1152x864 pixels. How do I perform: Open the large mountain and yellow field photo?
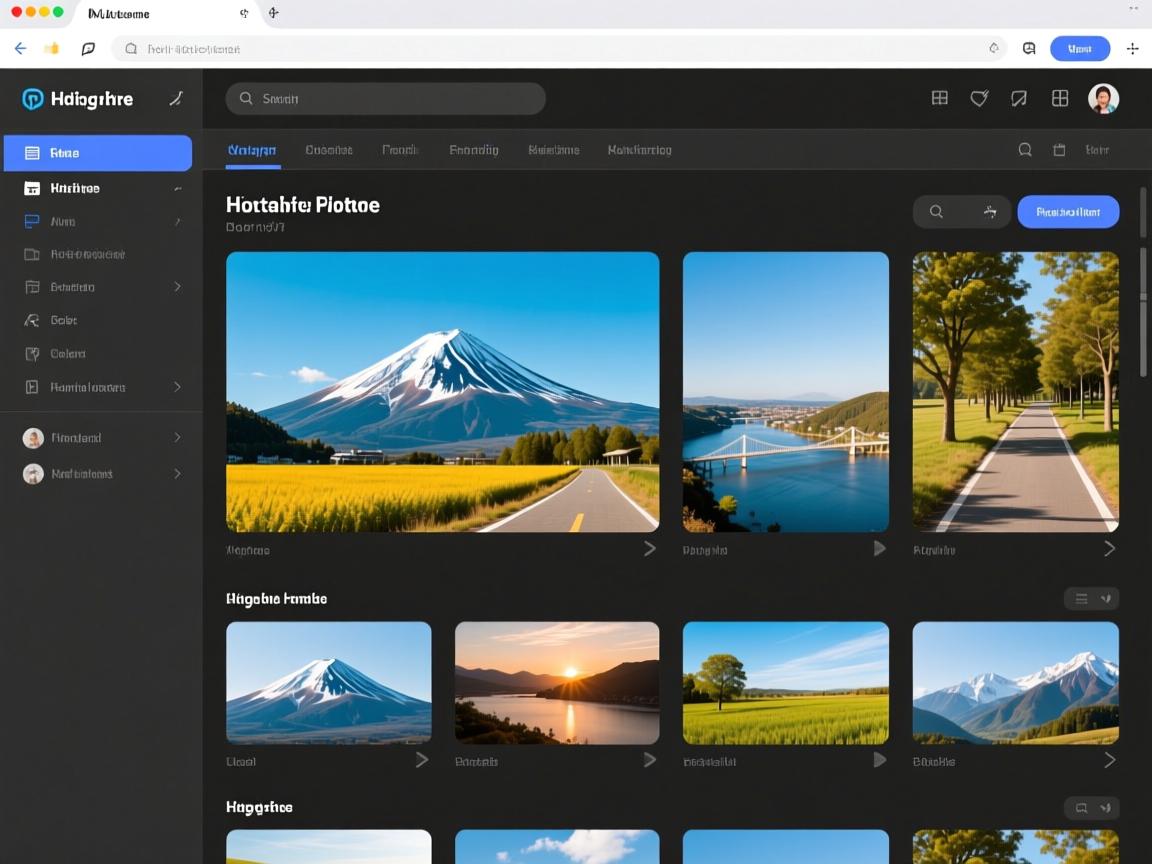[x=442, y=392]
